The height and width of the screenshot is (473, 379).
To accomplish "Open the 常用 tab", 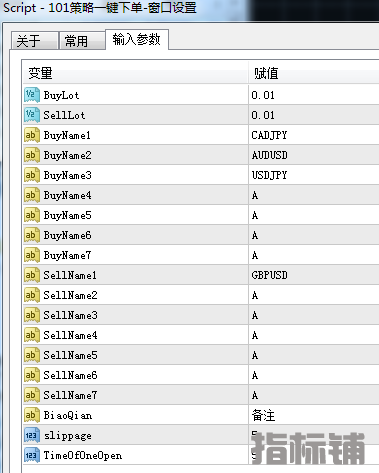I will pyautogui.click(x=82, y=41).
